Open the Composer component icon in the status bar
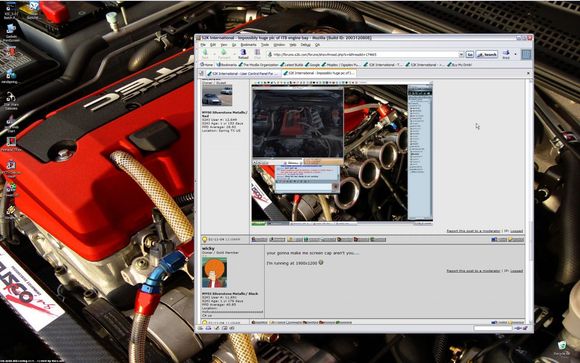Image resolution: width=580 pixels, height=363 pixels. pyautogui.click(x=216, y=328)
